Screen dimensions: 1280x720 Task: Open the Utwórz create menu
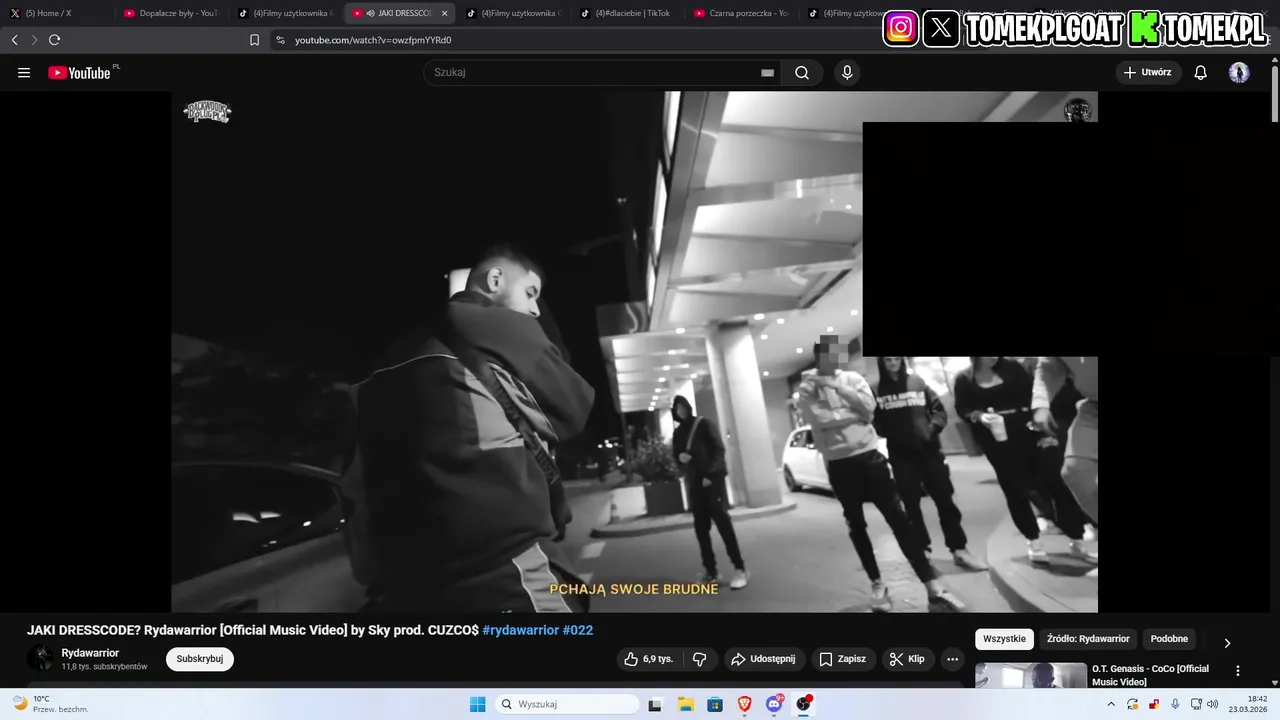pyautogui.click(x=1148, y=72)
